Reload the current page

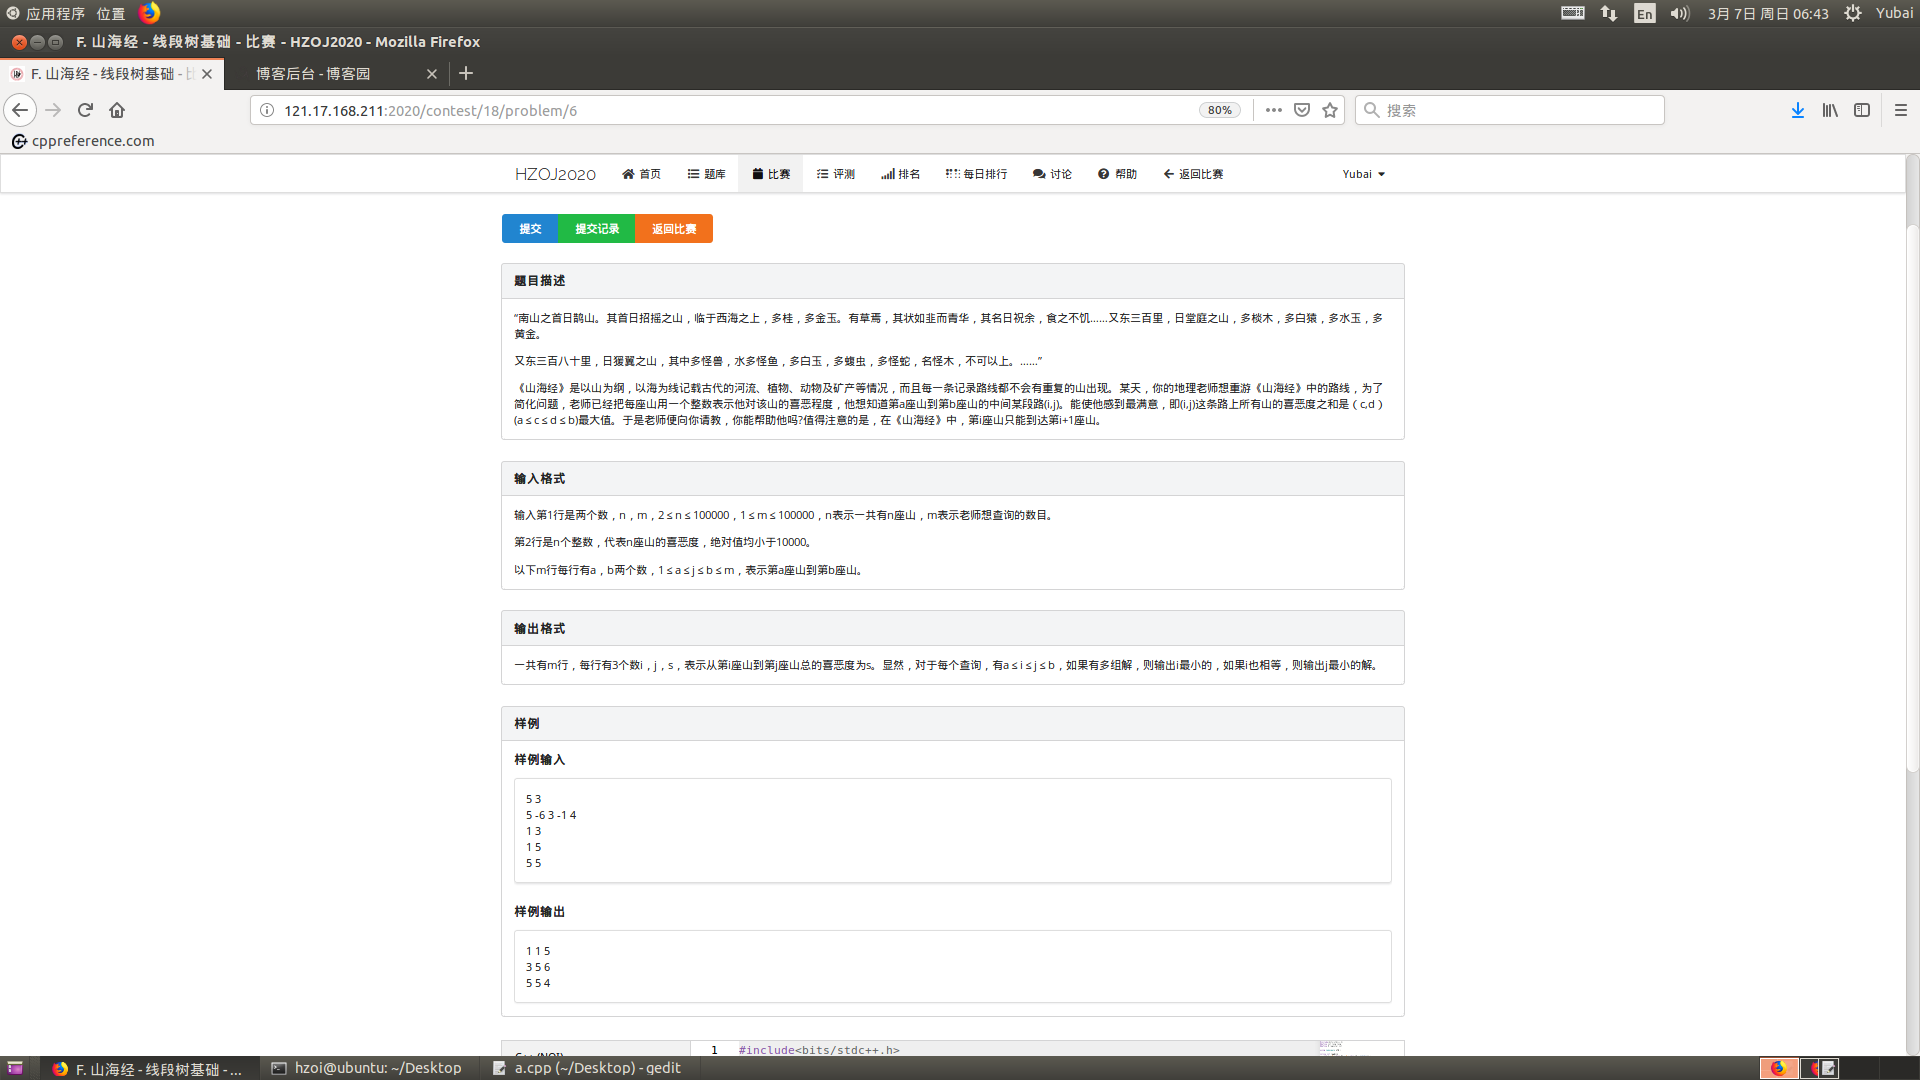(x=85, y=110)
